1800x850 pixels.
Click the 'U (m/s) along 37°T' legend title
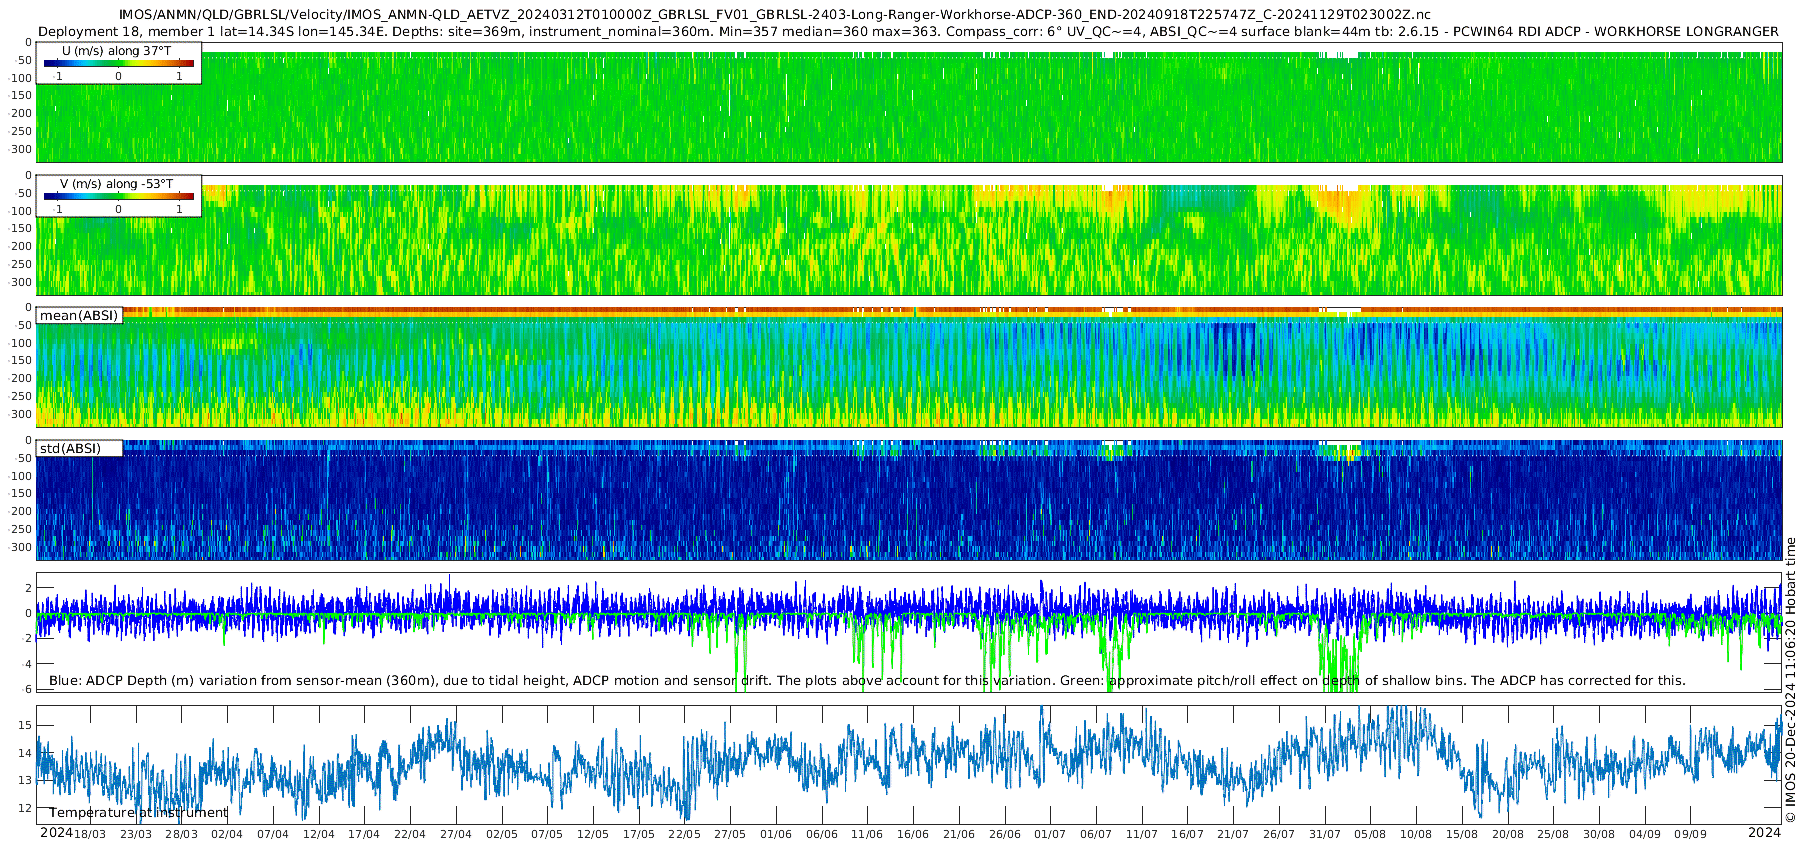[x=116, y=51]
